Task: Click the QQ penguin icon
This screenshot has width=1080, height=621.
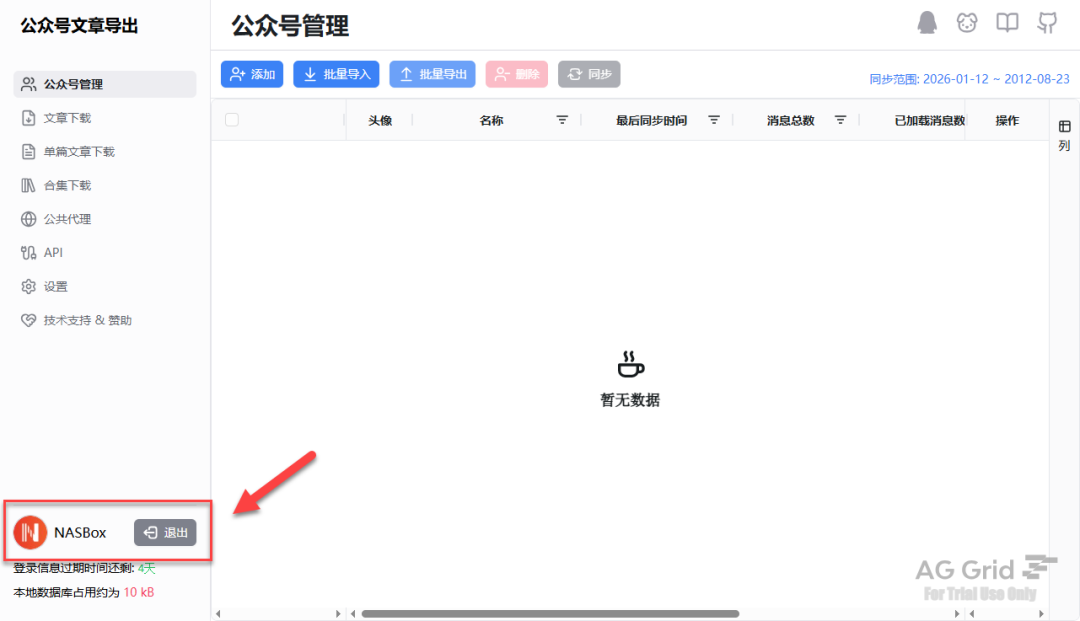Action: coord(927,22)
